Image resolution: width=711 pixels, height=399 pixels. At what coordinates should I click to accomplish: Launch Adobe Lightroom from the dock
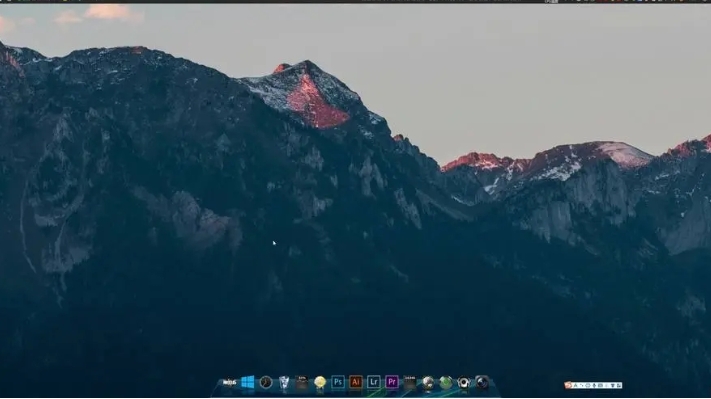point(374,382)
